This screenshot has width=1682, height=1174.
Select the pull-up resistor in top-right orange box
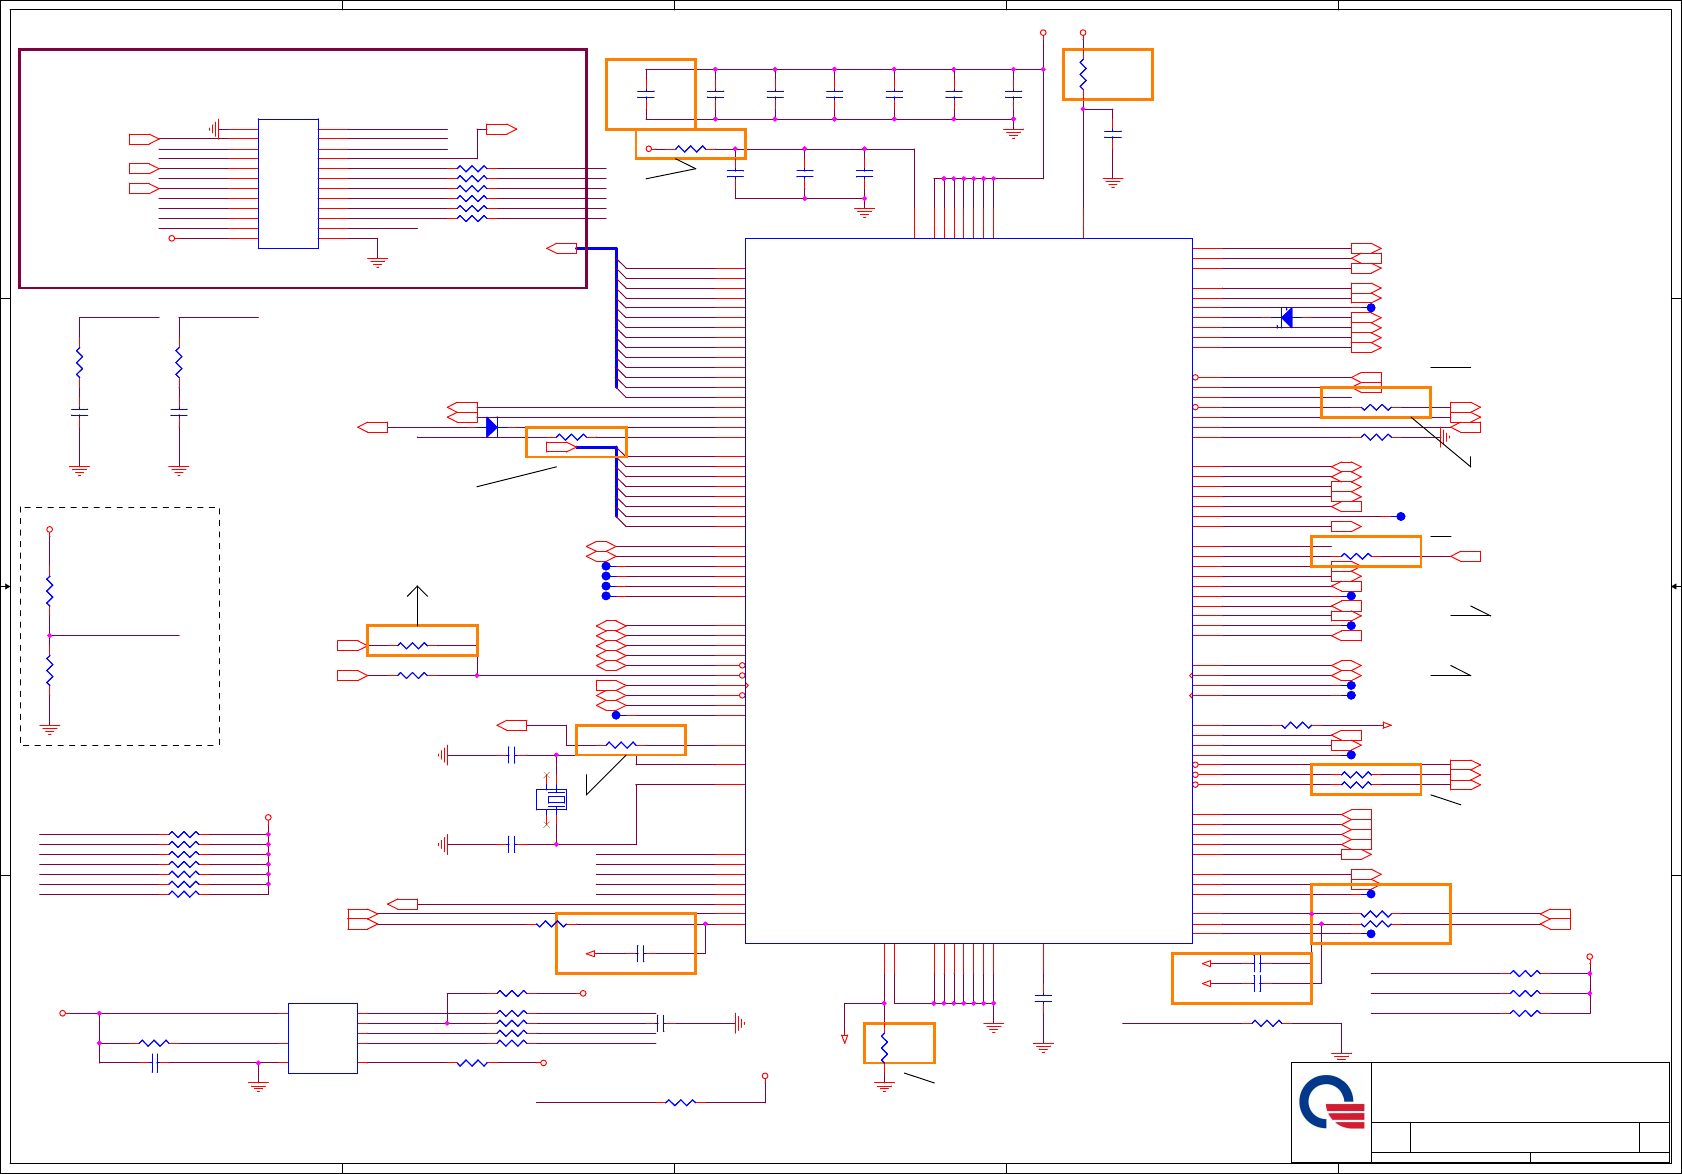(1083, 74)
